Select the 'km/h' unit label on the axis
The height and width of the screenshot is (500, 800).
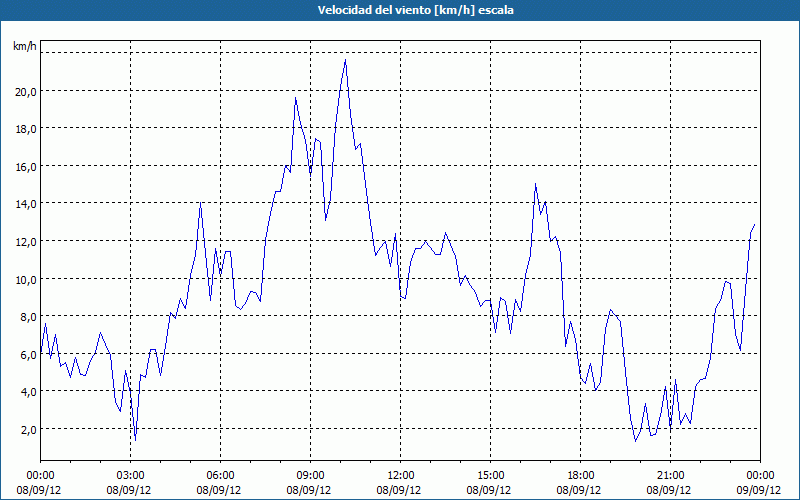coord(24,46)
